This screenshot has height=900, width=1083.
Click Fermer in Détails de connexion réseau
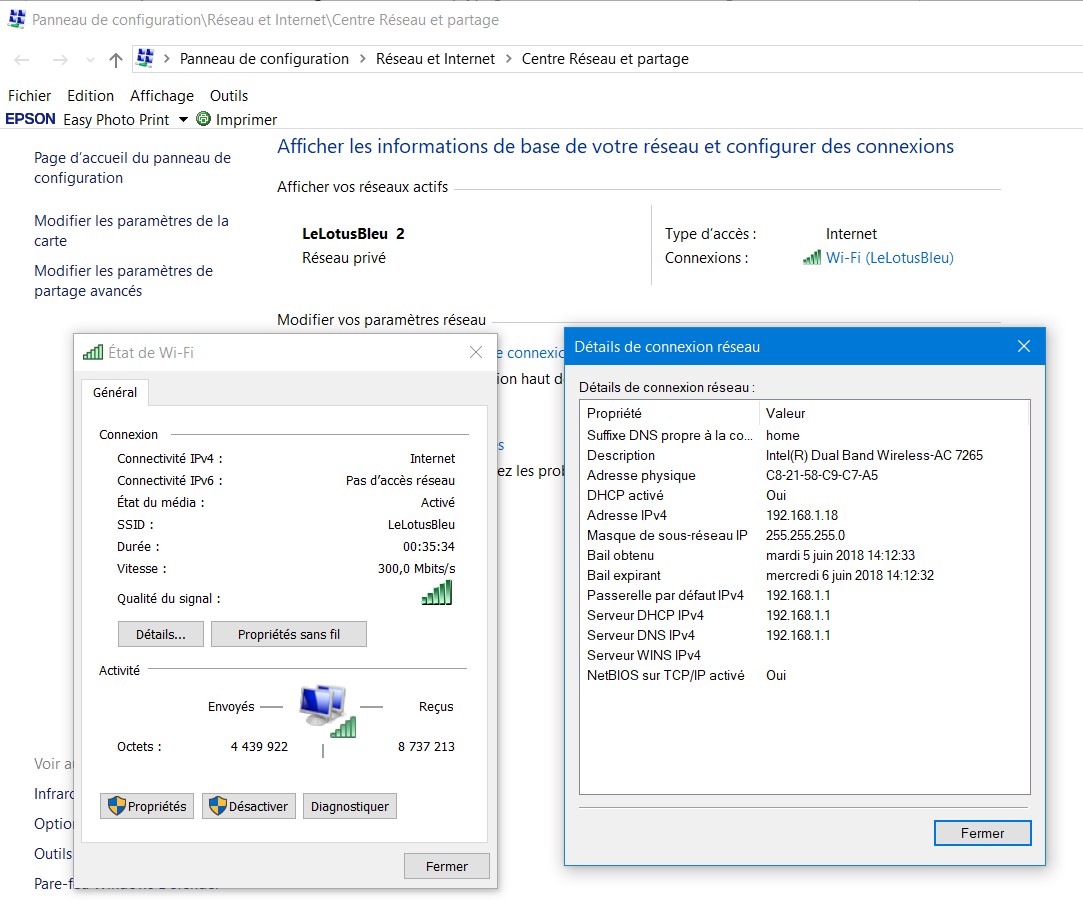pyautogui.click(x=982, y=833)
